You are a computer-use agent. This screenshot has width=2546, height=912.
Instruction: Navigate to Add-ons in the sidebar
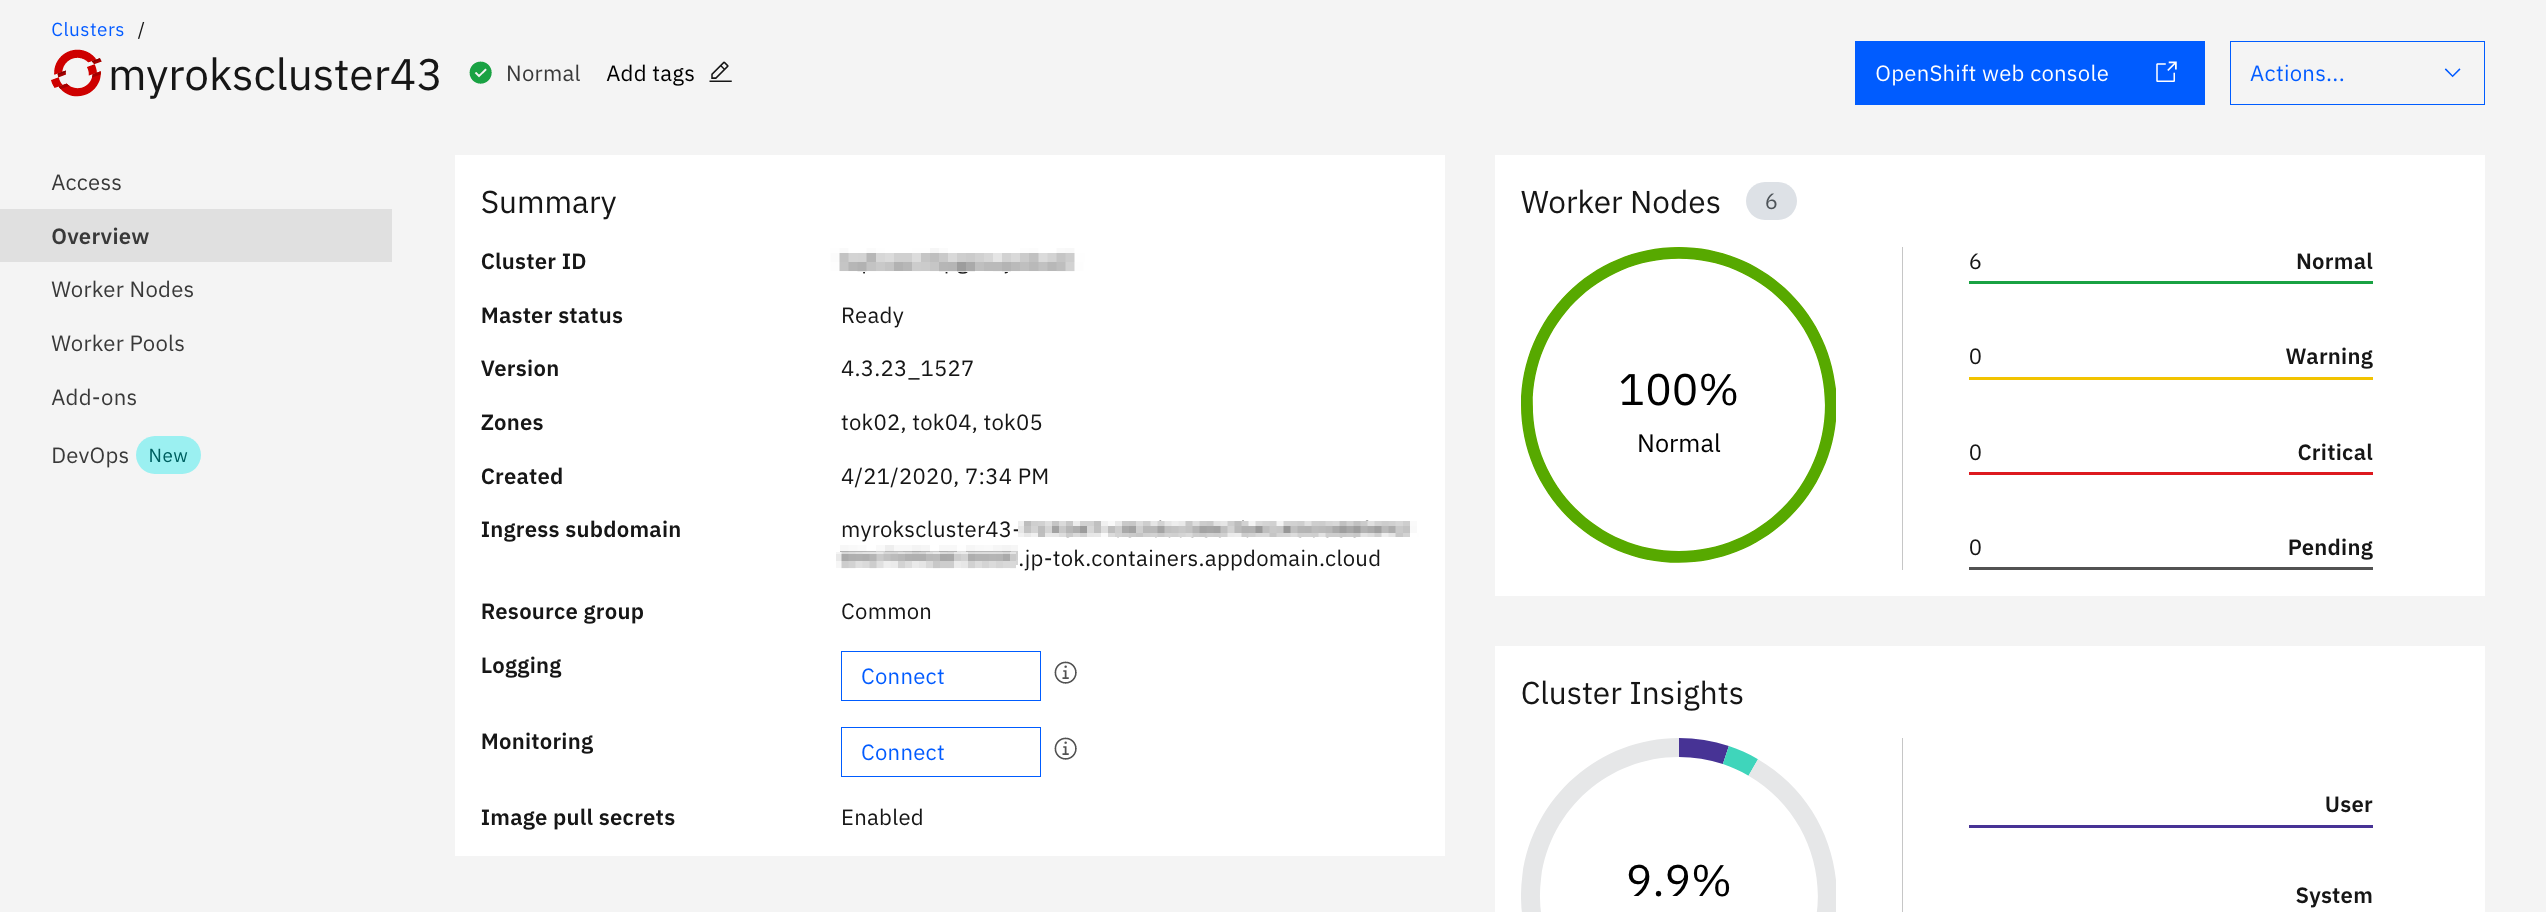point(94,398)
